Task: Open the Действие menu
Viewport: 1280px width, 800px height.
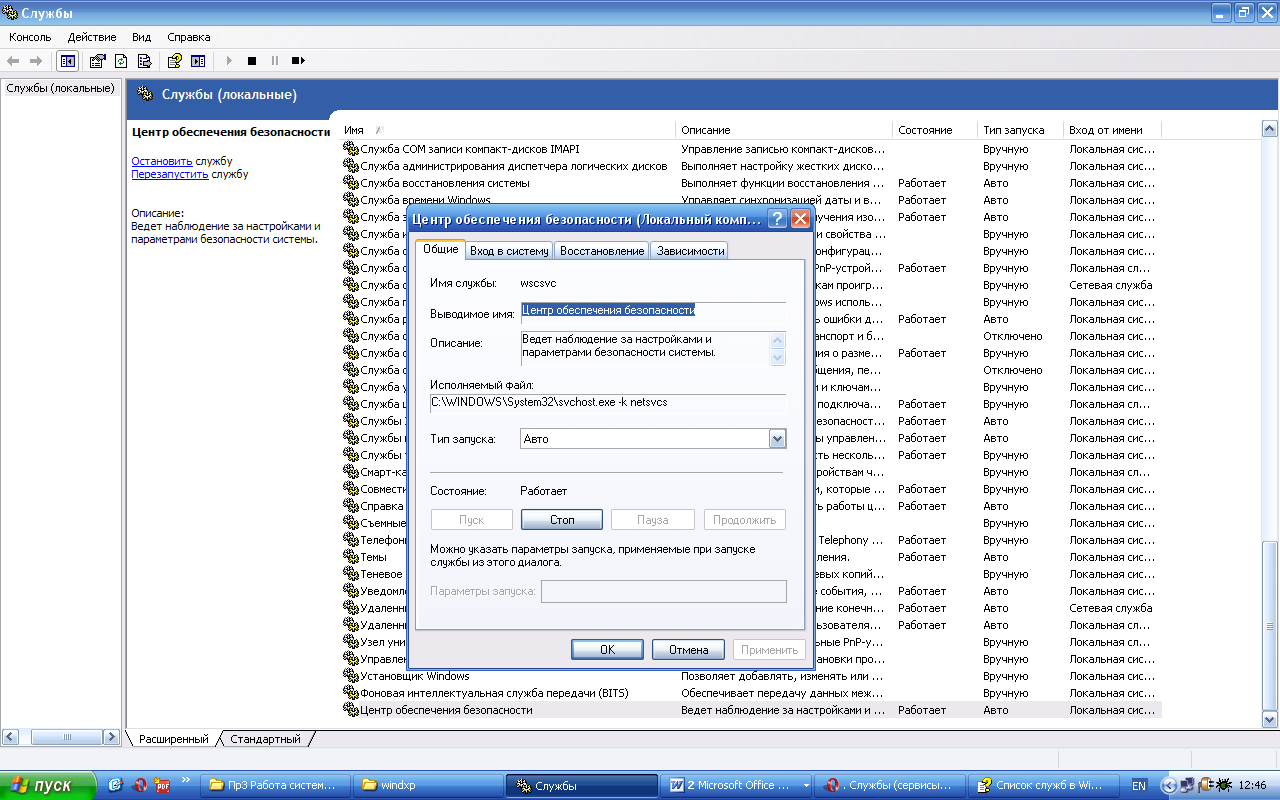Action: pyautogui.click(x=92, y=37)
